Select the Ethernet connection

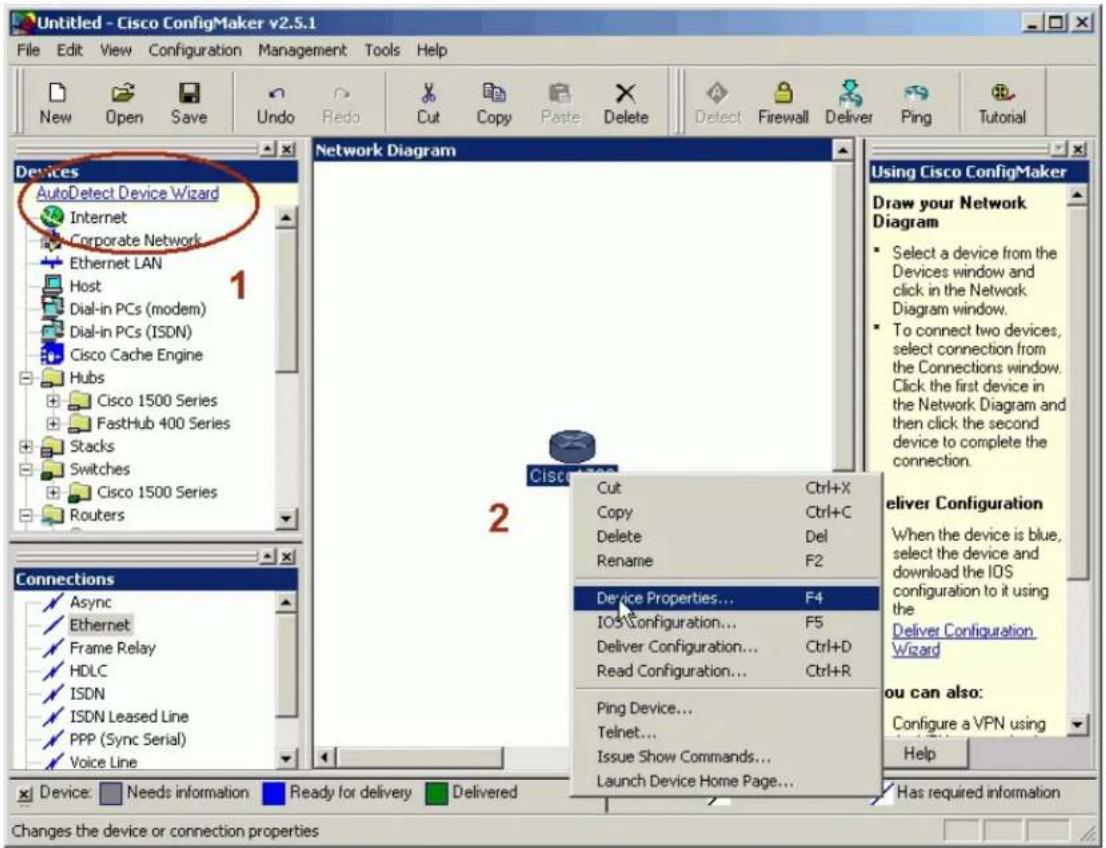pos(99,624)
